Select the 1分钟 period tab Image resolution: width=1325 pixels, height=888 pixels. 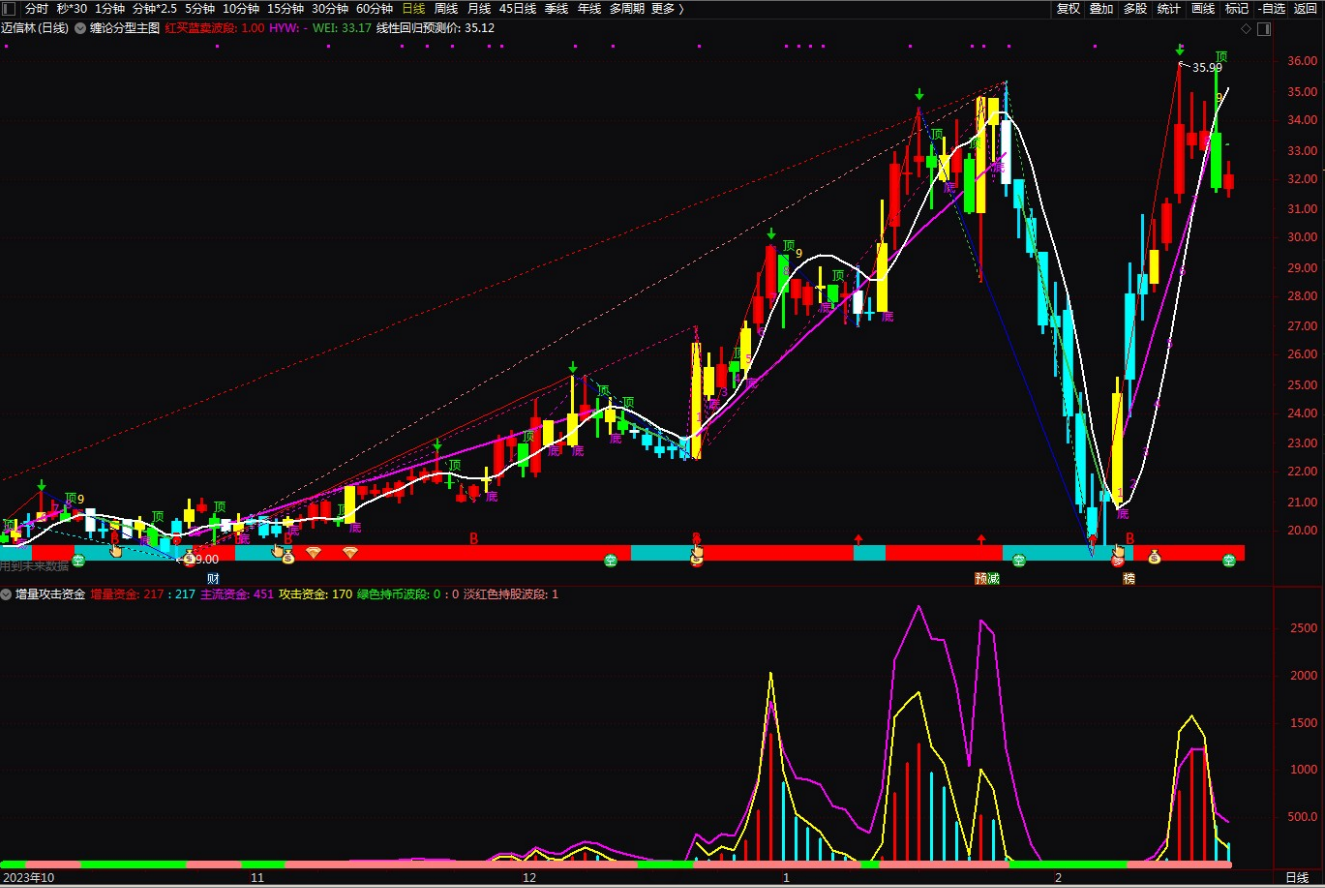110,8
